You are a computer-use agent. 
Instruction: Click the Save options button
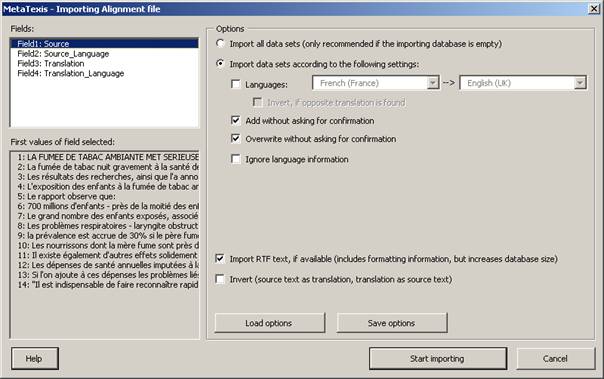(x=392, y=323)
